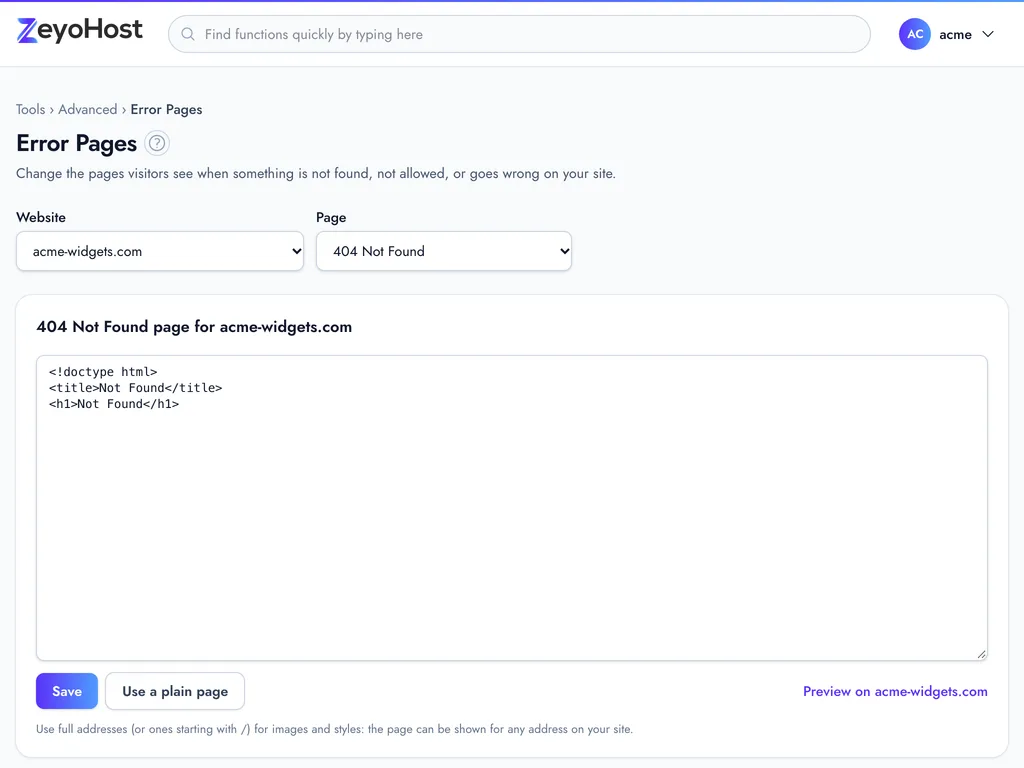1024x768 pixels.
Task: Focus the Find functions search field
Action: pyautogui.click(x=519, y=34)
